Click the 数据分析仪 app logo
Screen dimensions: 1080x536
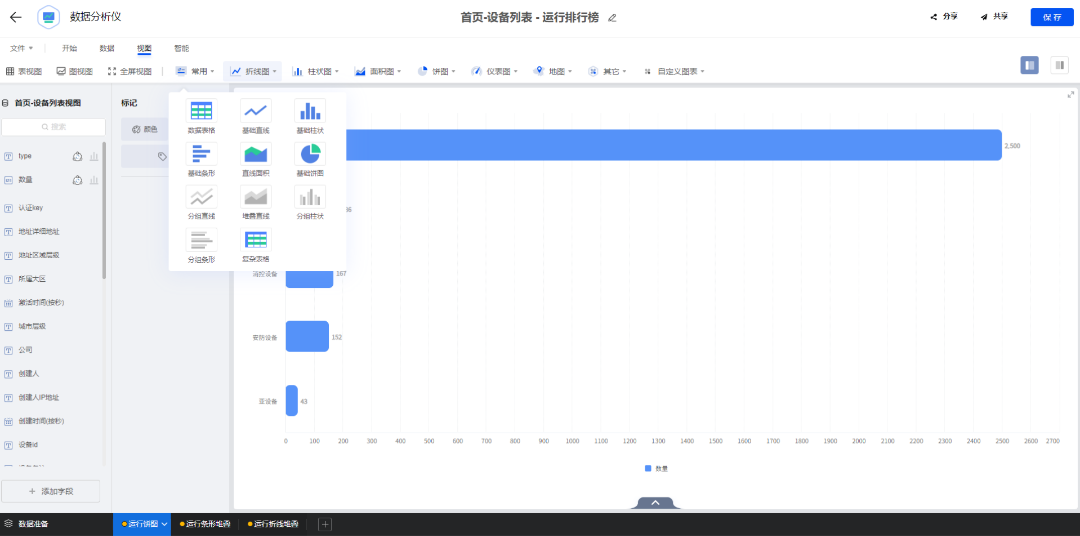pyautogui.click(x=48, y=17)
